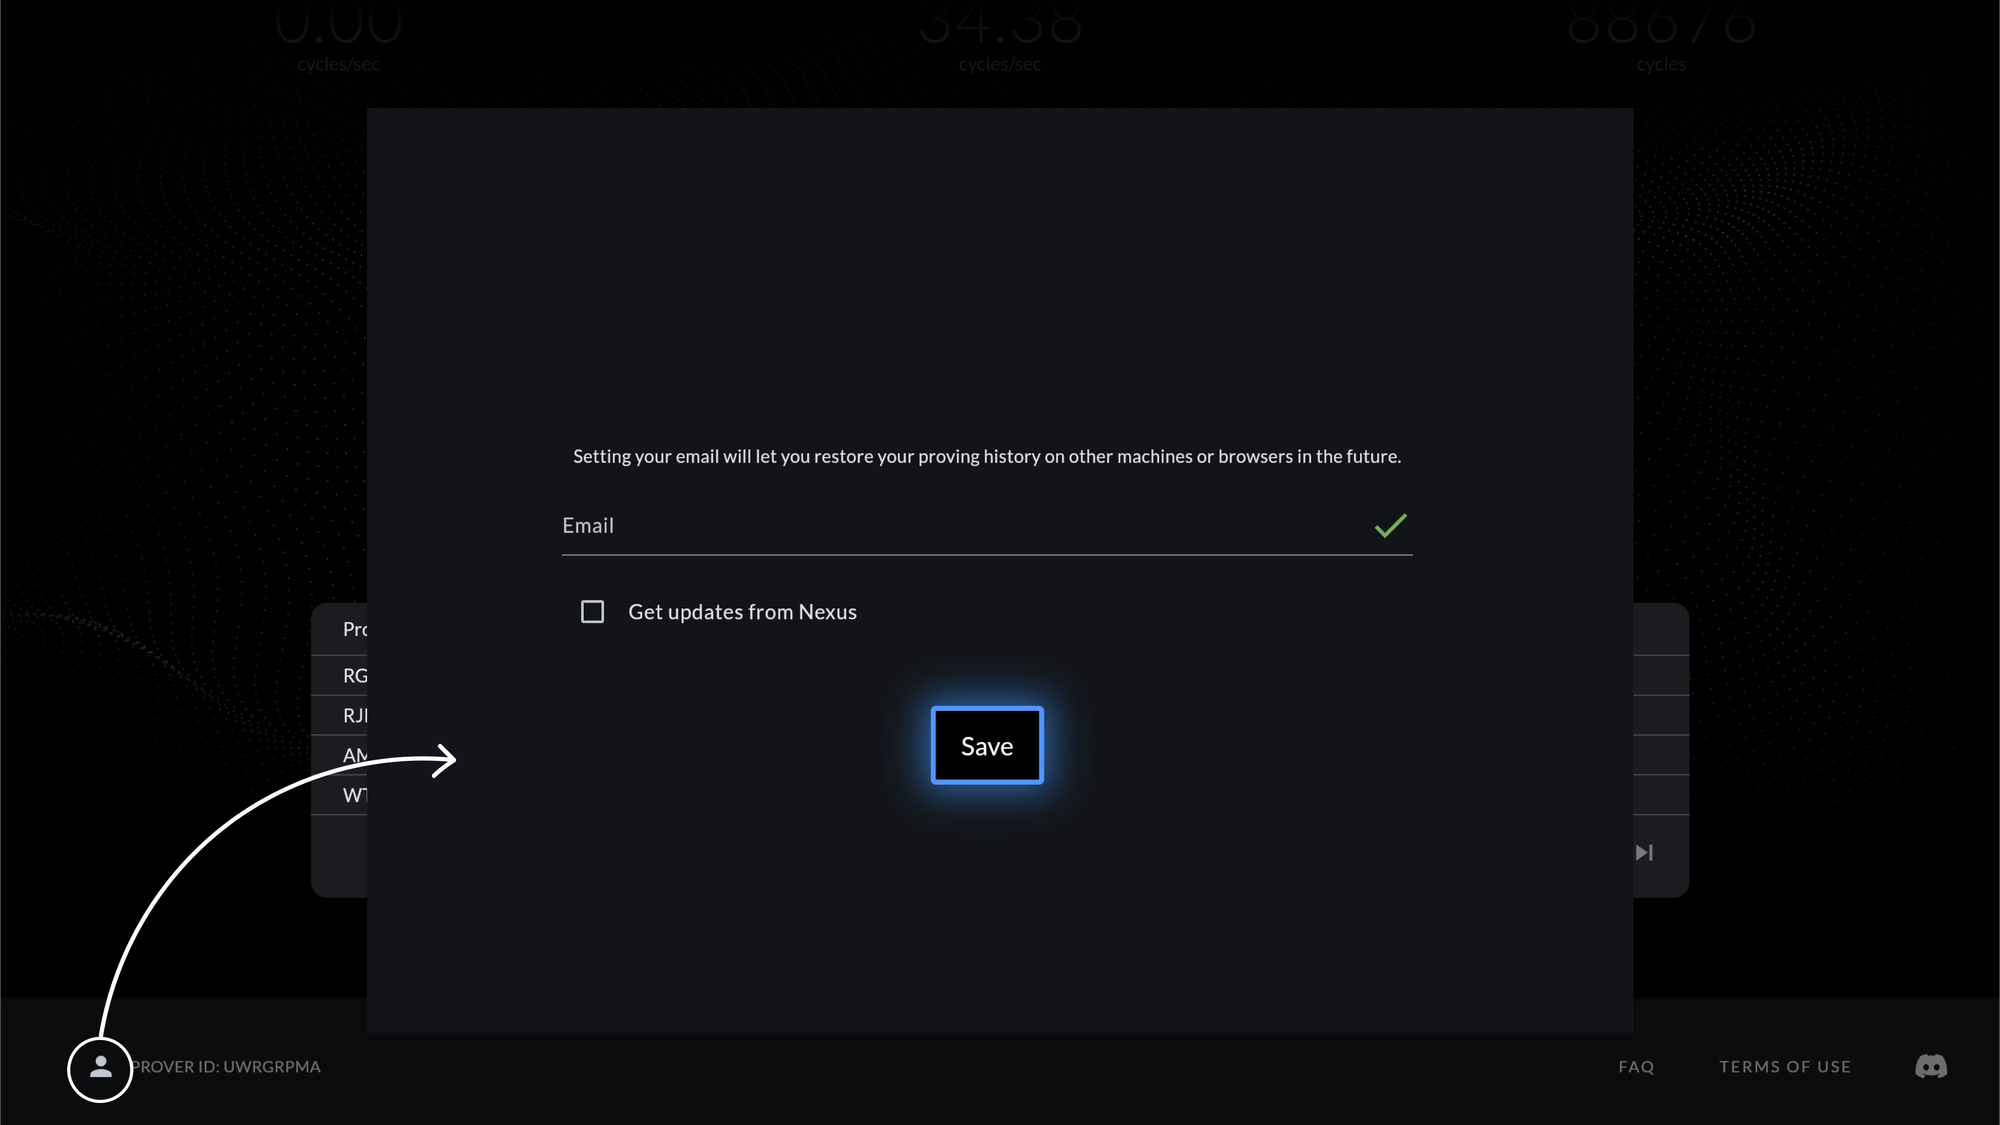
Task: Click the 'Get updates from Nexus' label
Action: (742, 612)
